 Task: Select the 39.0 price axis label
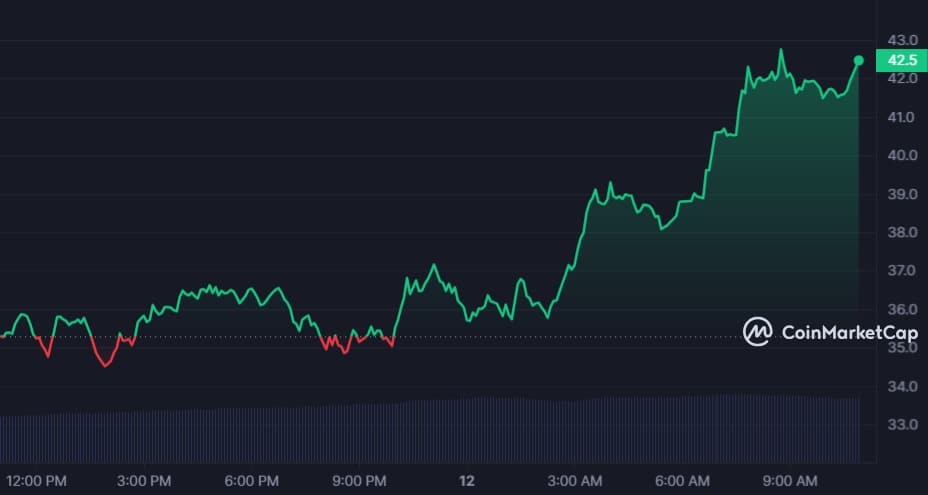coord(902,194)
